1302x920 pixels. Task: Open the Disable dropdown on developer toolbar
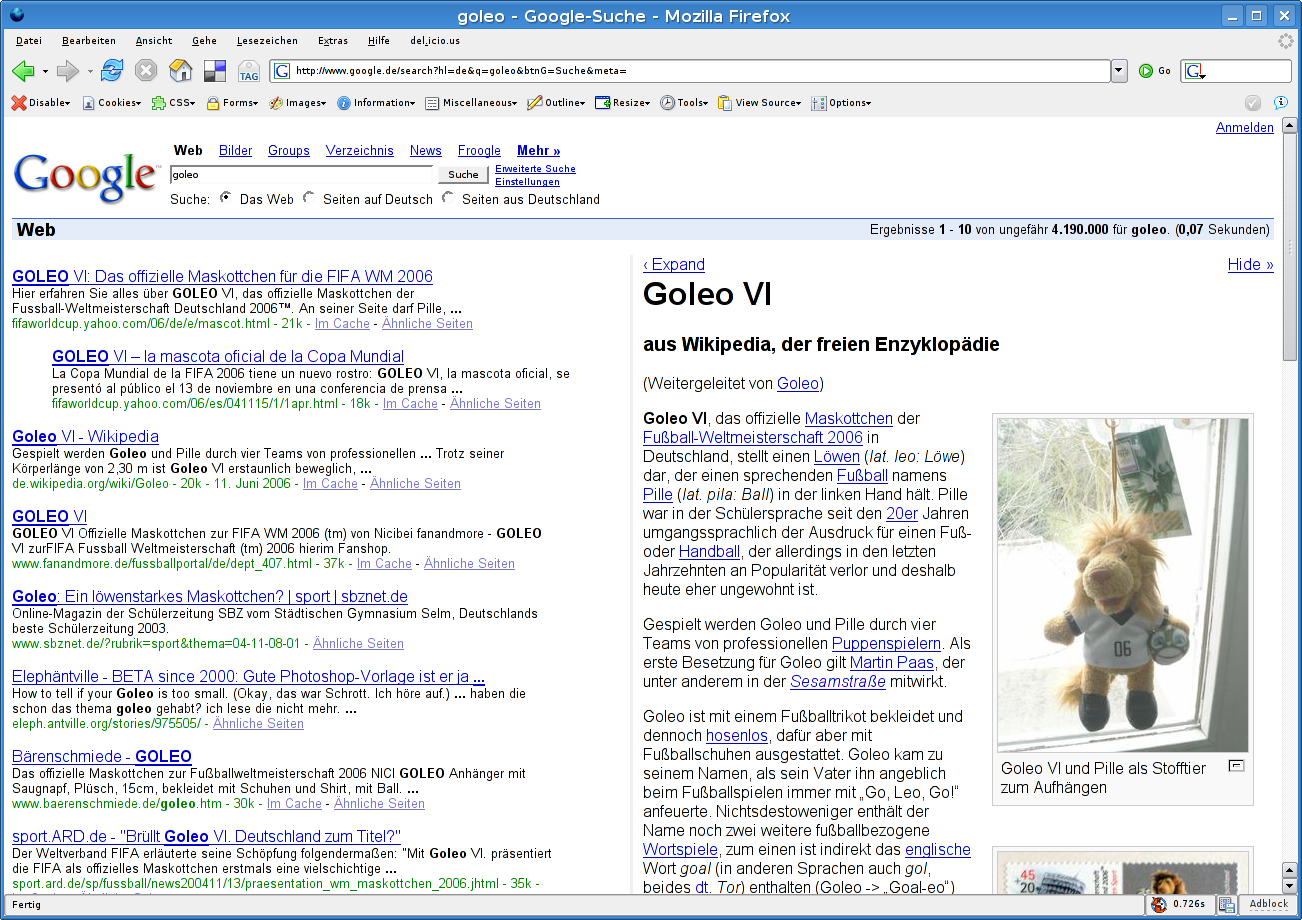point(41,103)
